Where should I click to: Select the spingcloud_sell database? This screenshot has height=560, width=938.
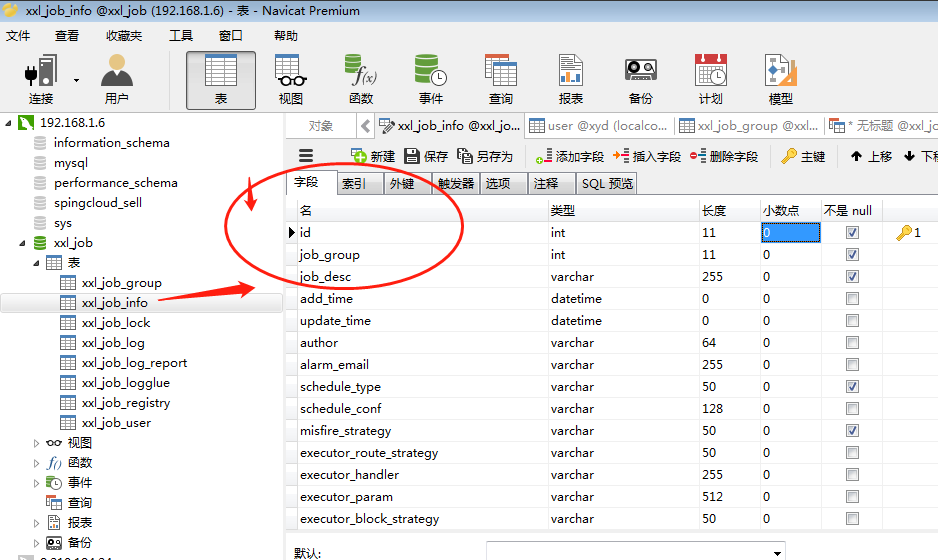click(x=98, y=203)
